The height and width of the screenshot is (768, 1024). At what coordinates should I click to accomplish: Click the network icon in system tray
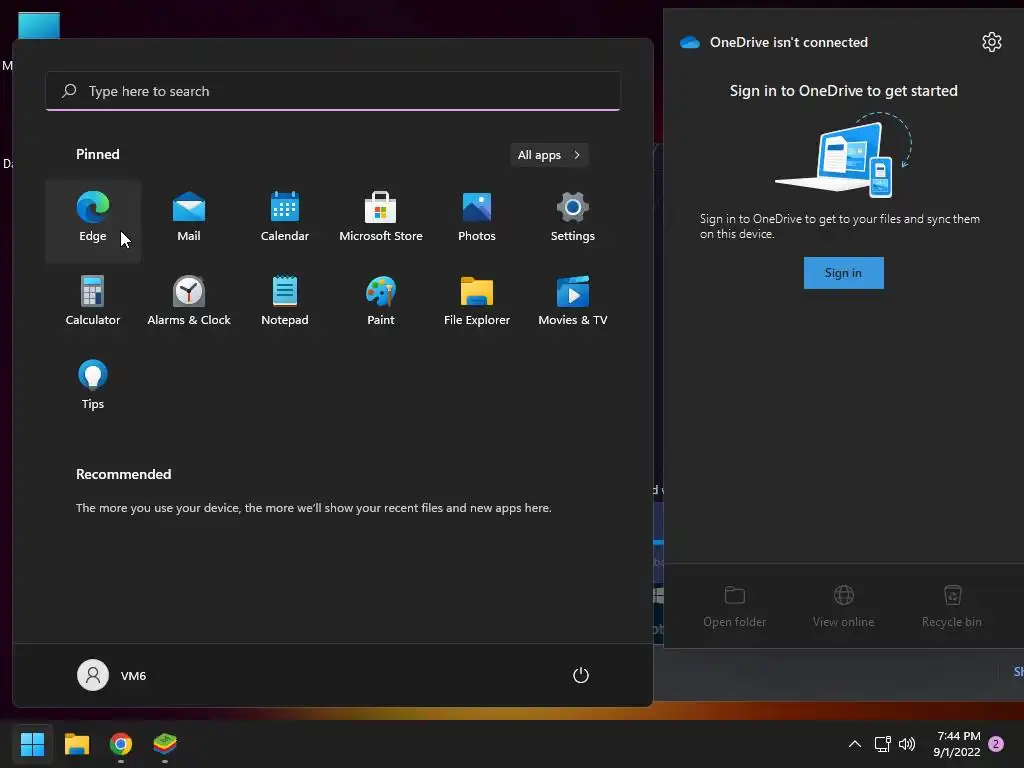click(882, 744)
